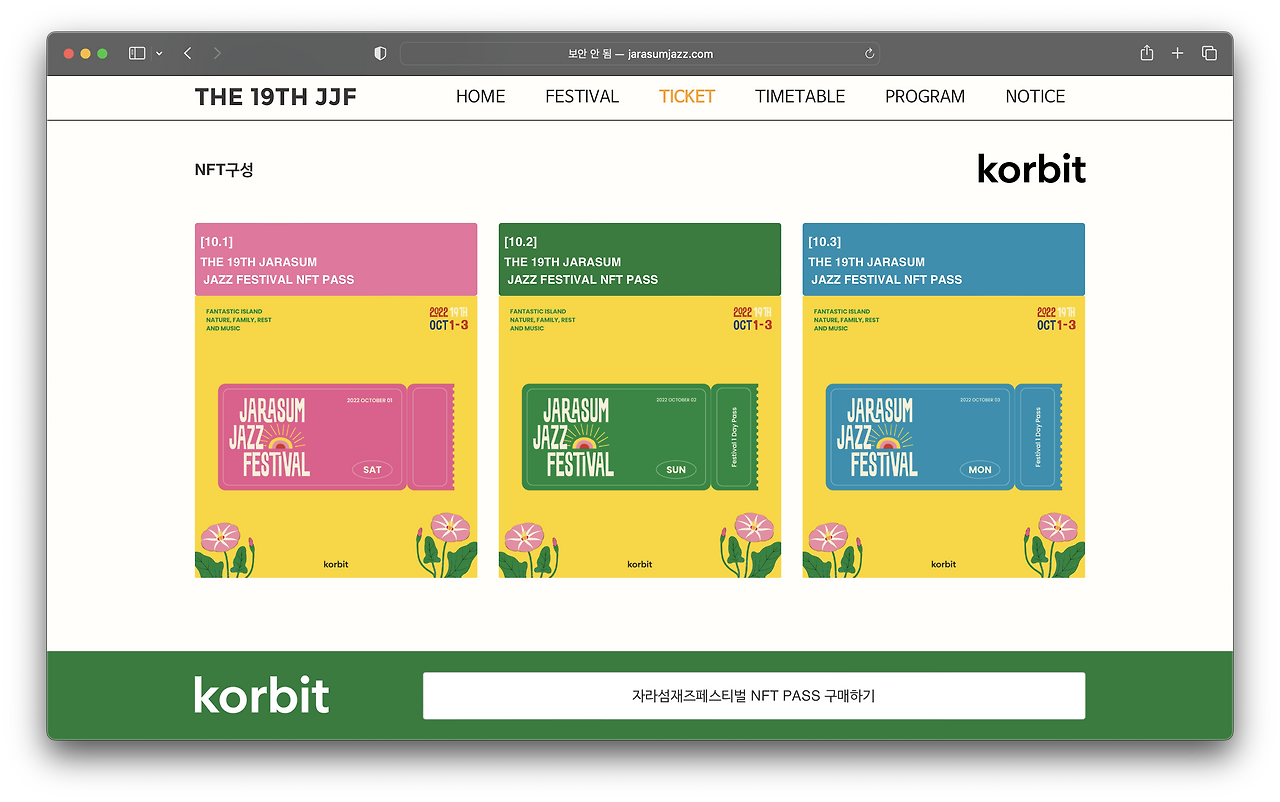Click 자라섬재즈페스티벌 NFT PASS 구매하기 button

[754, 696]
